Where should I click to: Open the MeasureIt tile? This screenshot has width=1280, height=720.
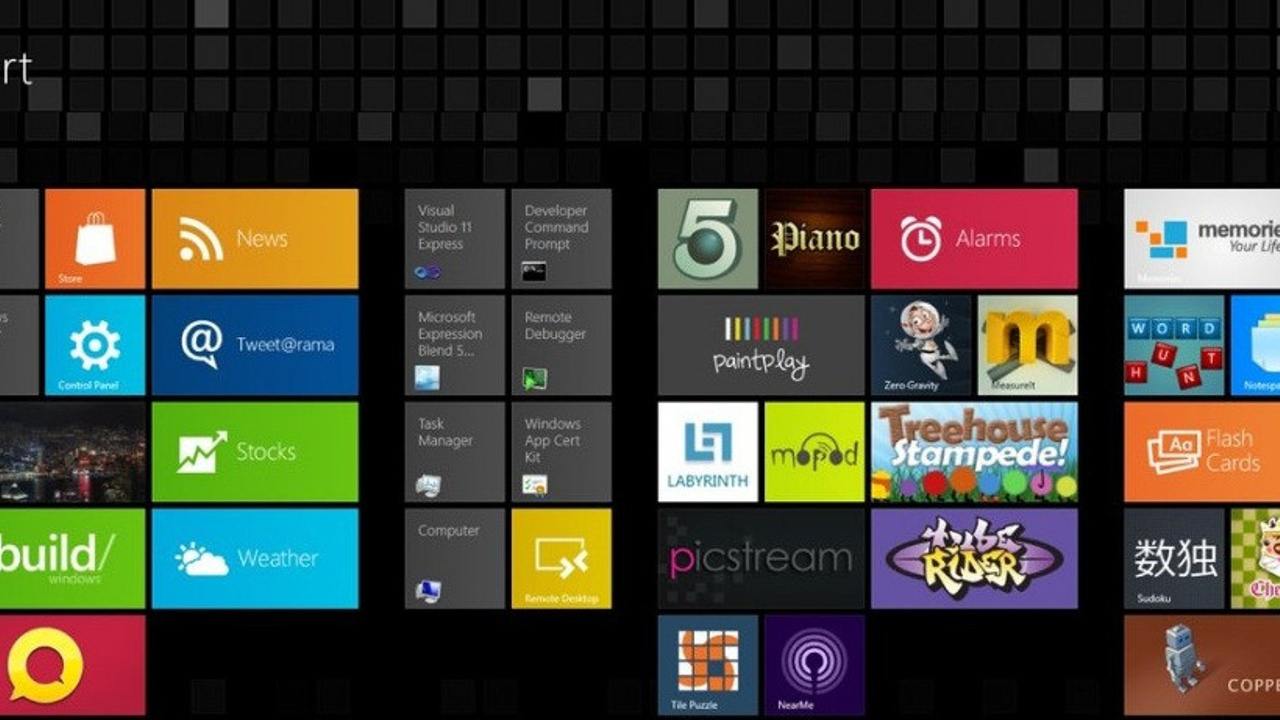[1027, 345]
